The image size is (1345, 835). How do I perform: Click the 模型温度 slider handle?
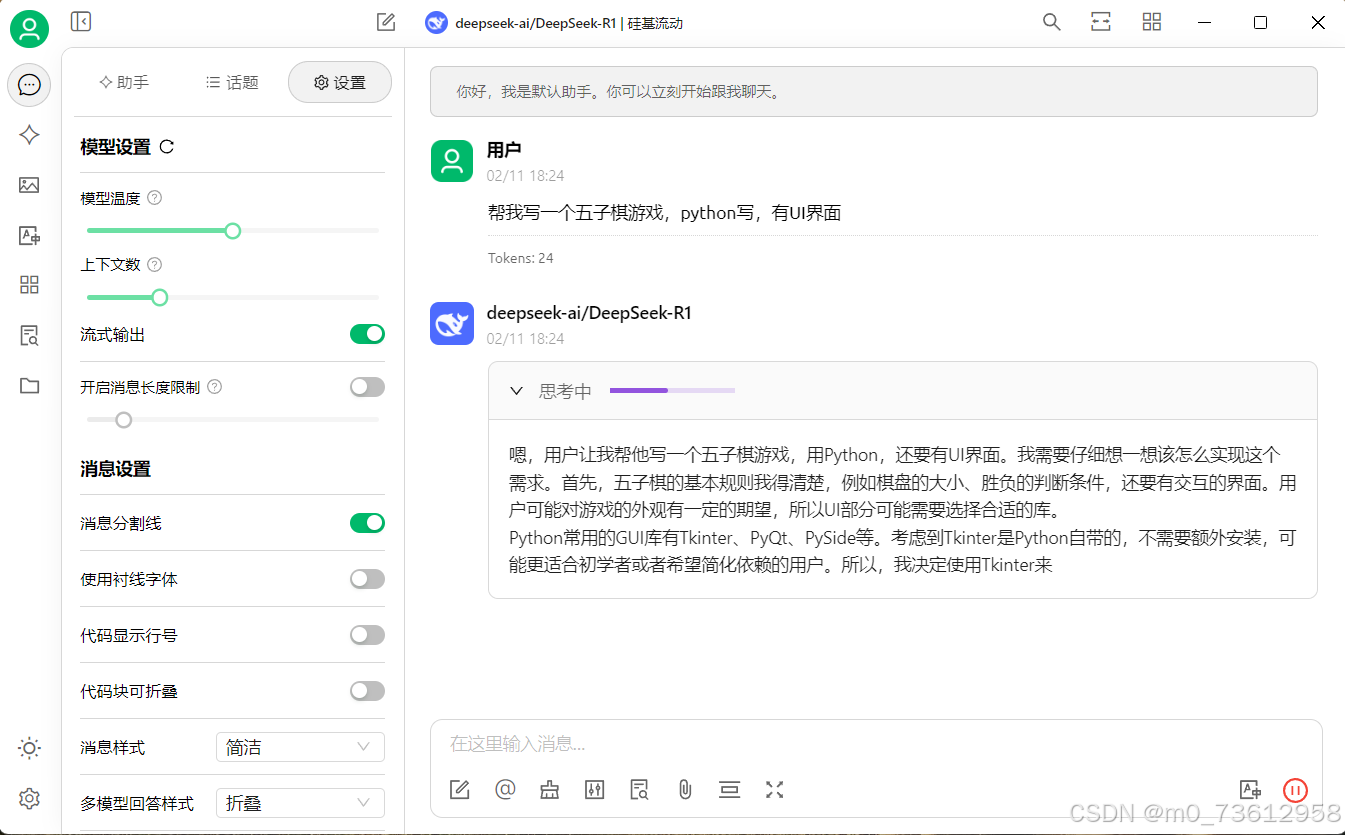(233, 231)
